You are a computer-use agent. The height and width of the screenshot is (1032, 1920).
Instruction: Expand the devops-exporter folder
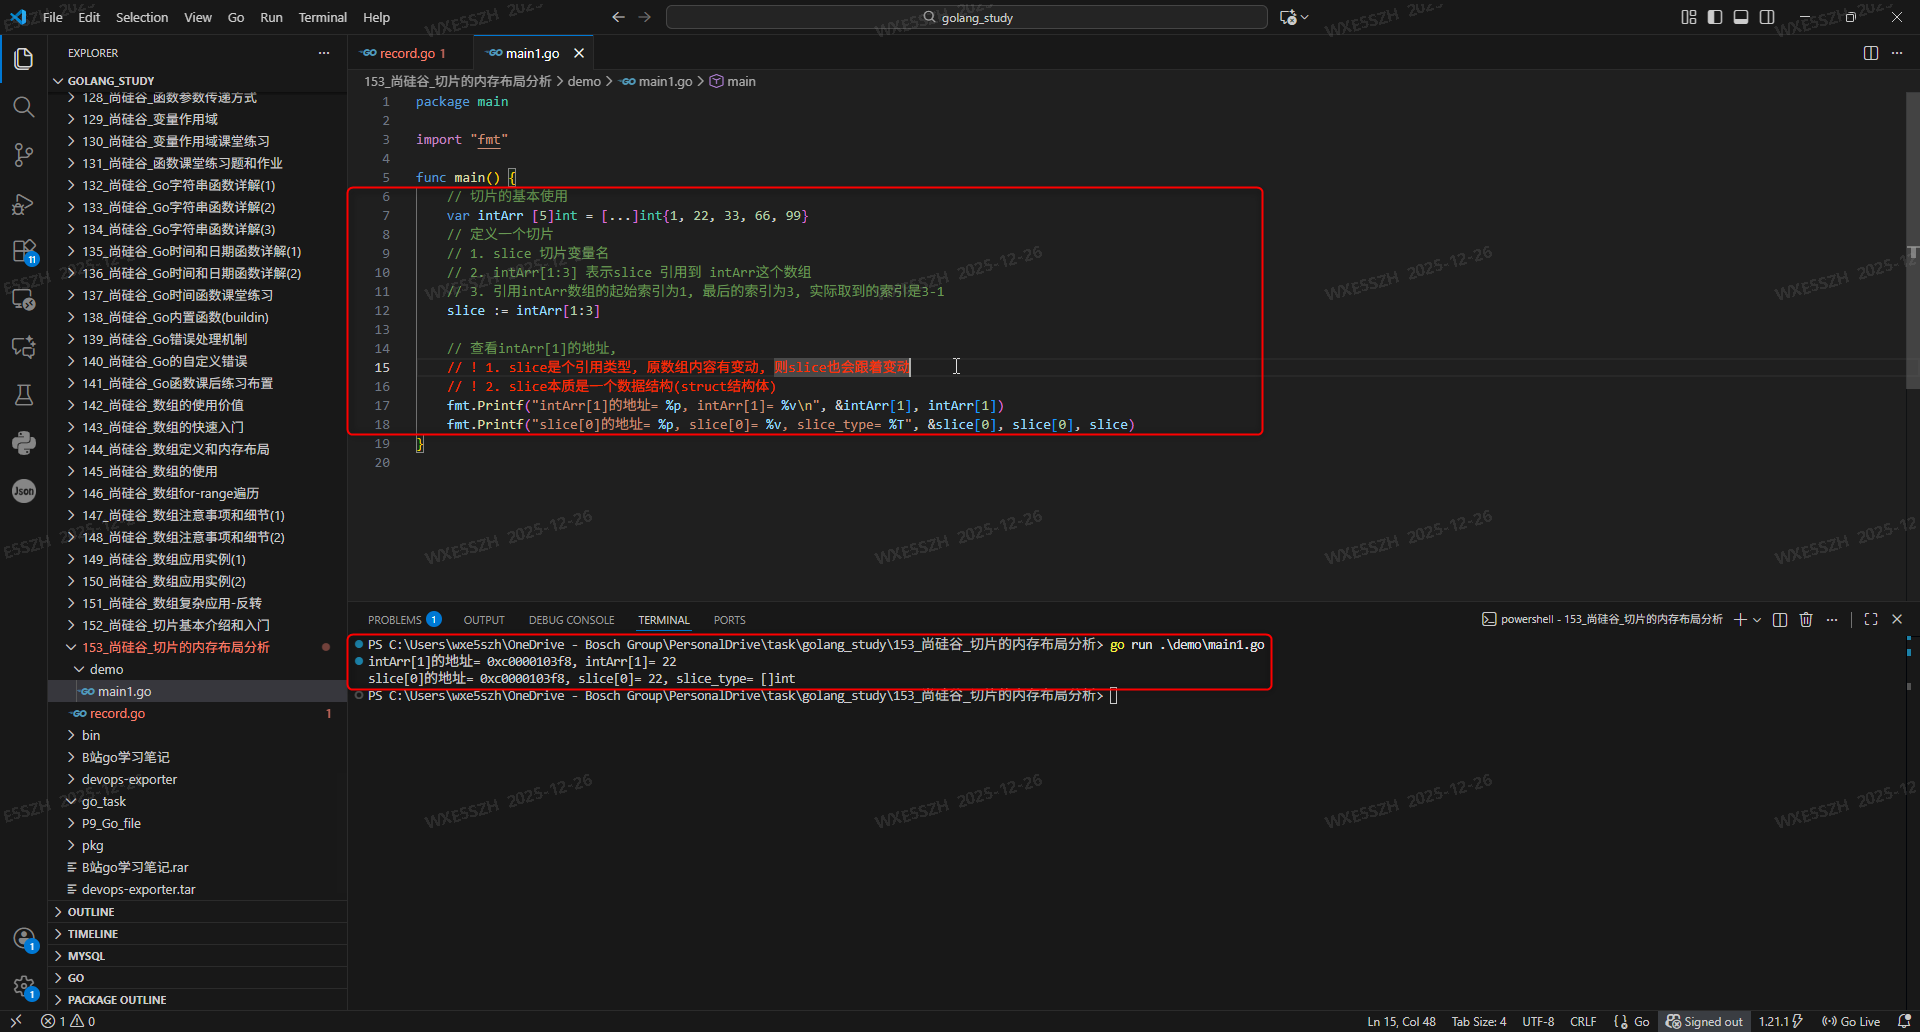[129, 779]
